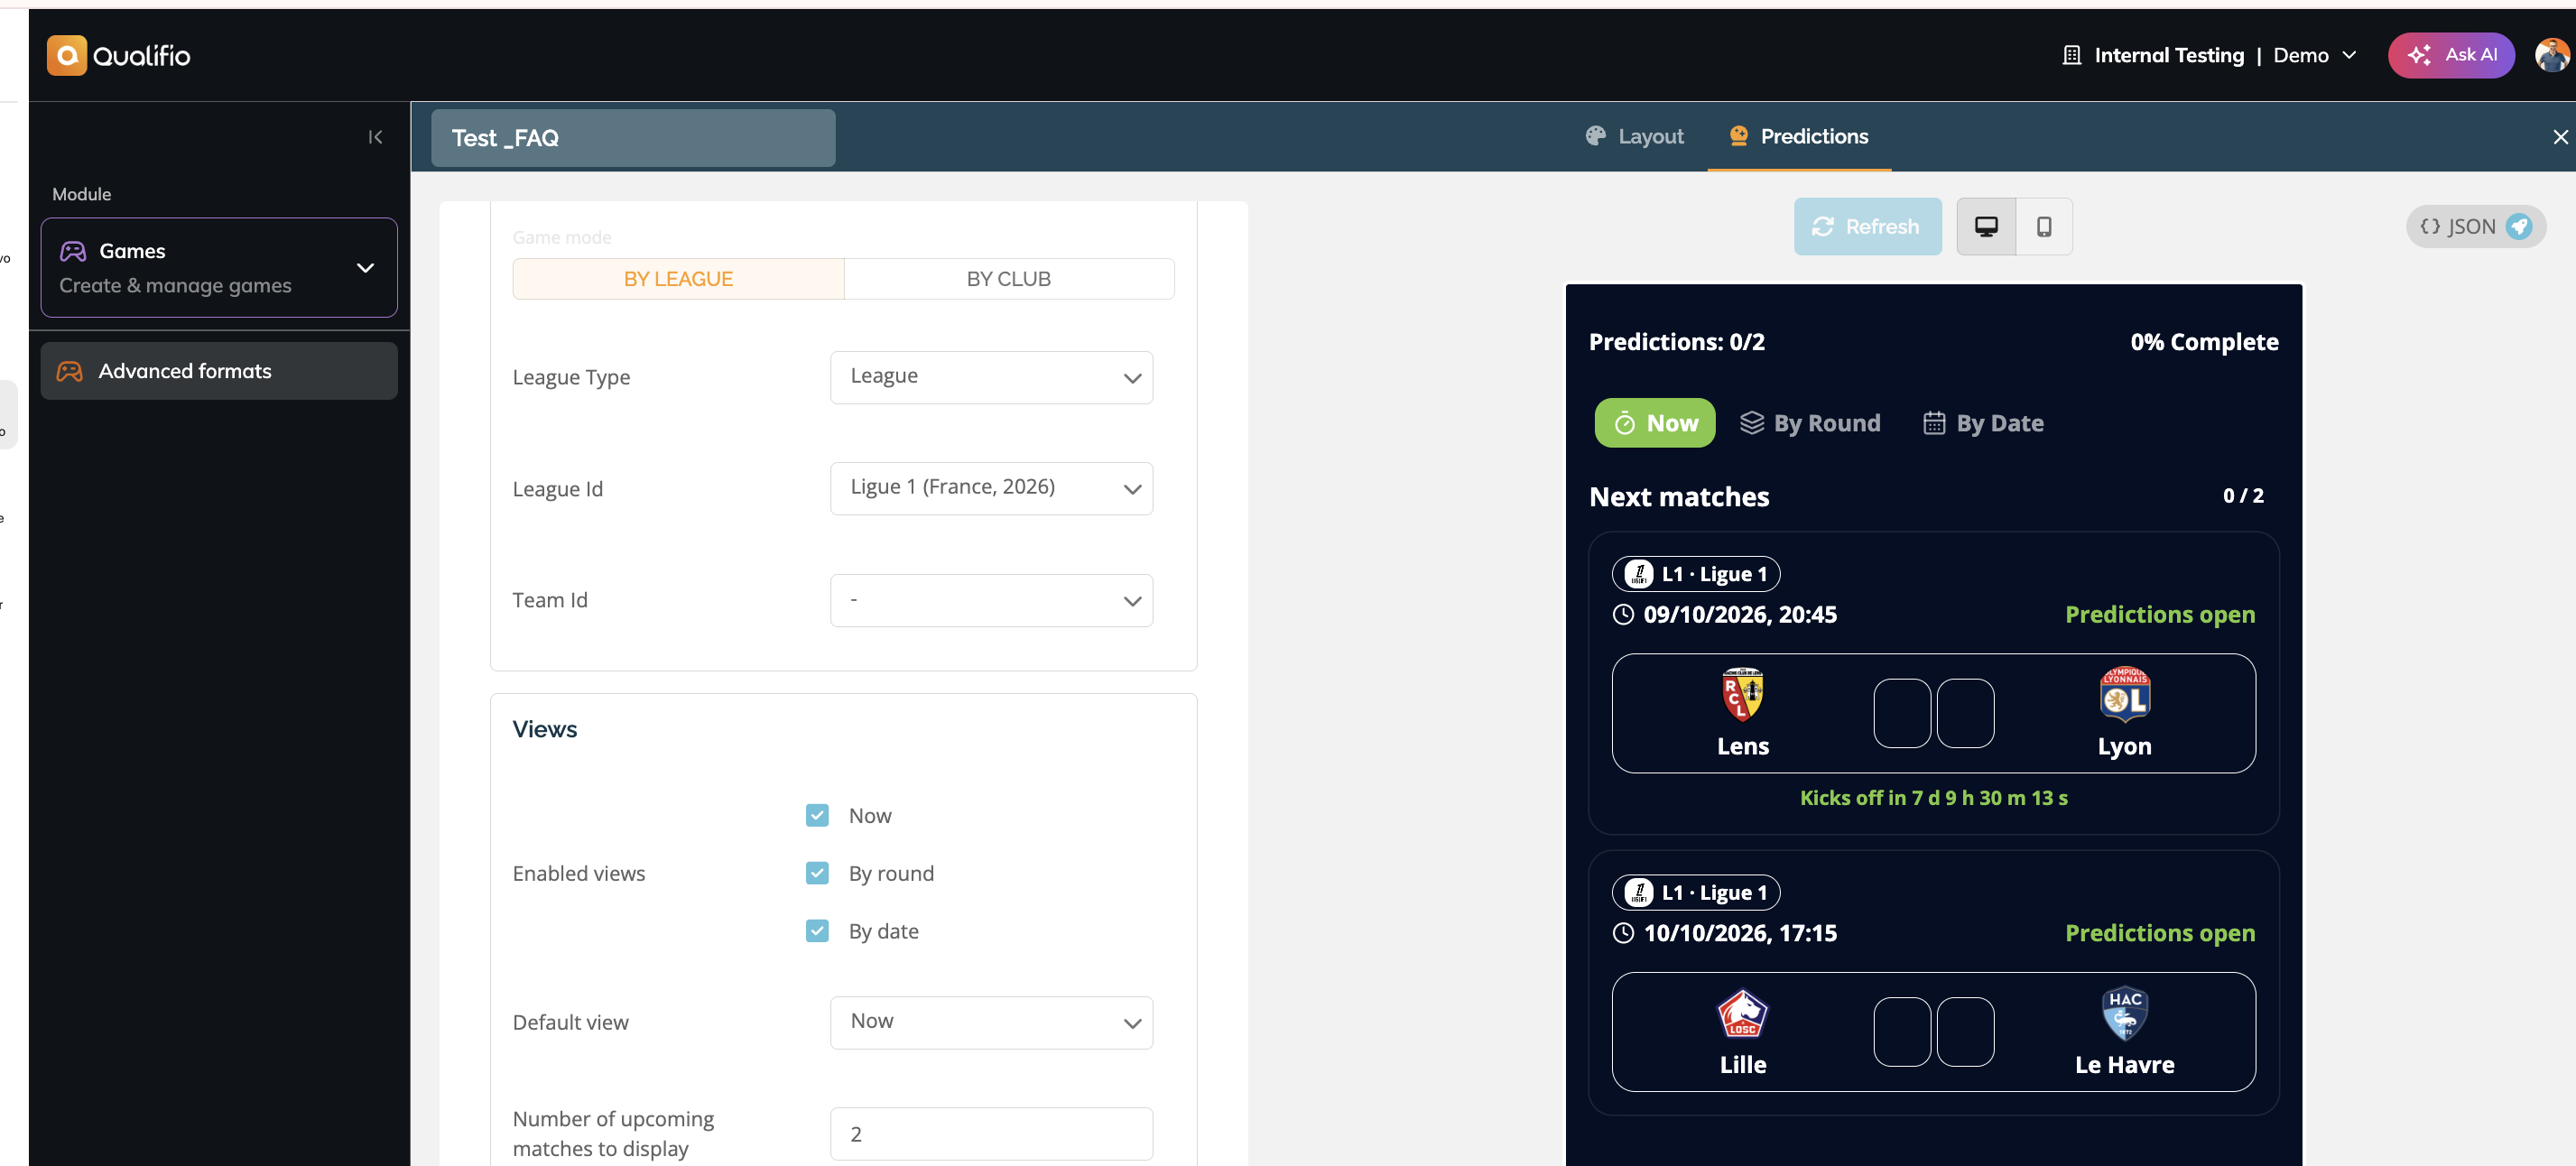Switch to the Layout tab
Viewport: 2576px width, 1166px height.
pyautogui.click(x=1634, y=136)
